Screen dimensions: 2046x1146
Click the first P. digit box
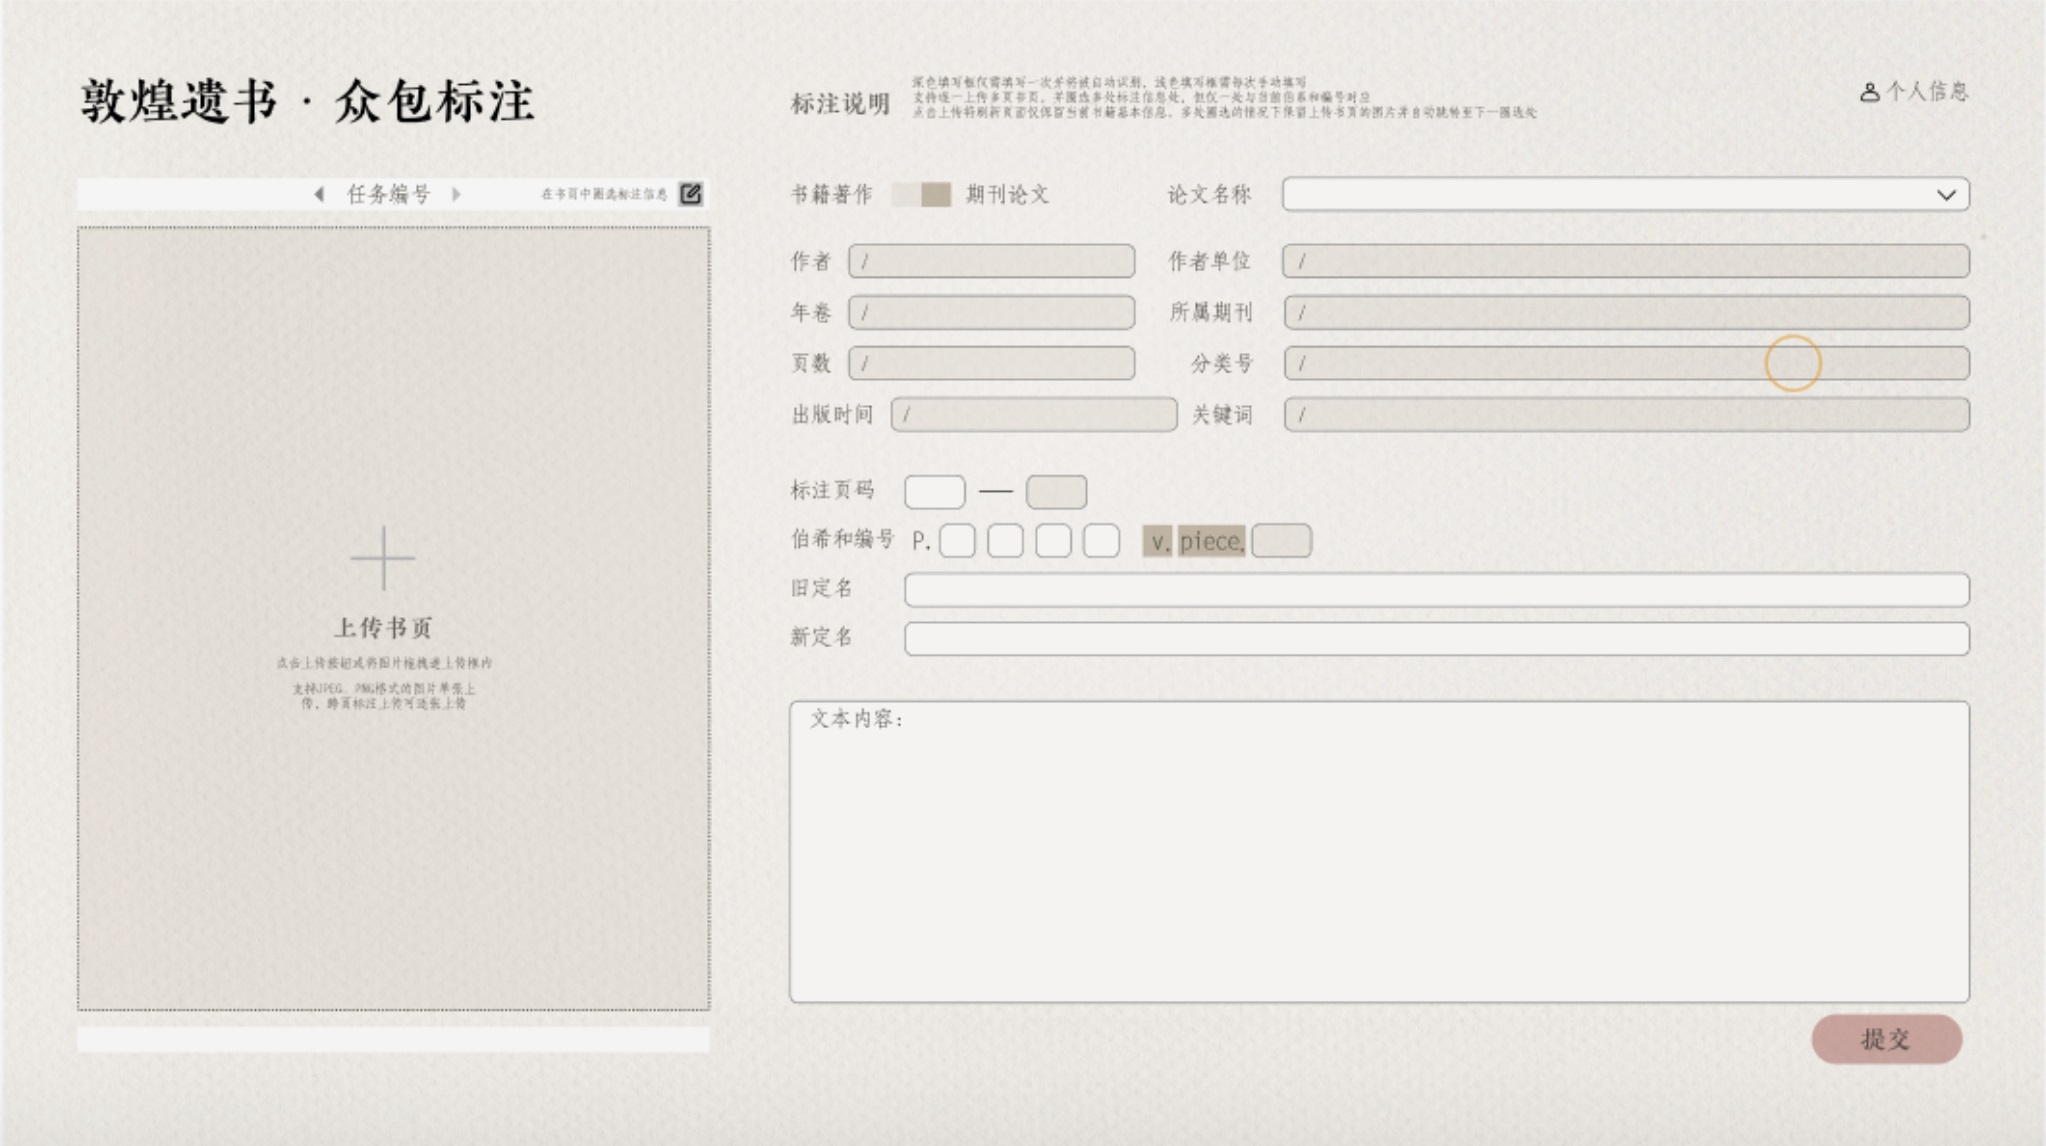pos(957,541)
